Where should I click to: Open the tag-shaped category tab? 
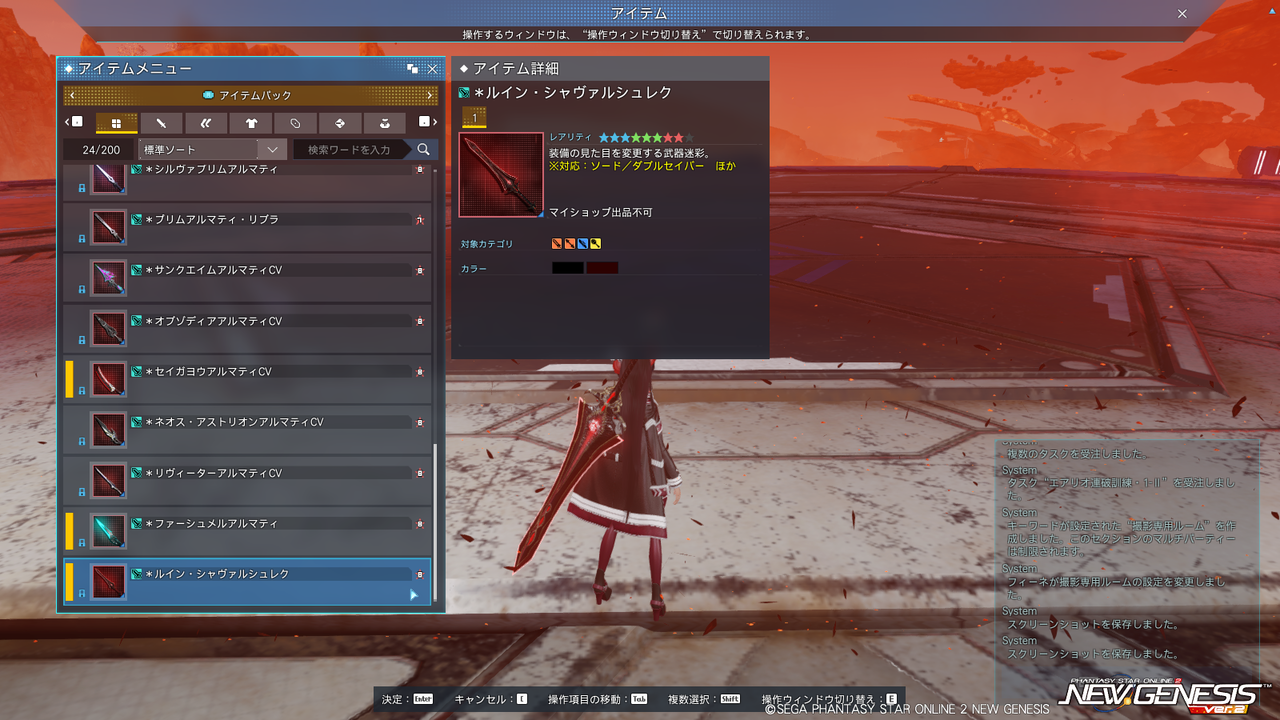(x=296, y=123)
